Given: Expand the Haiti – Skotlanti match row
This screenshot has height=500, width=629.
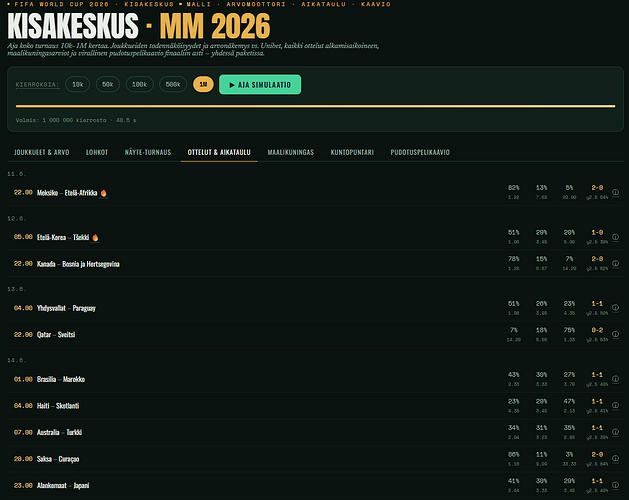Looking at the screenshot, I should click(x=315, y=406).
